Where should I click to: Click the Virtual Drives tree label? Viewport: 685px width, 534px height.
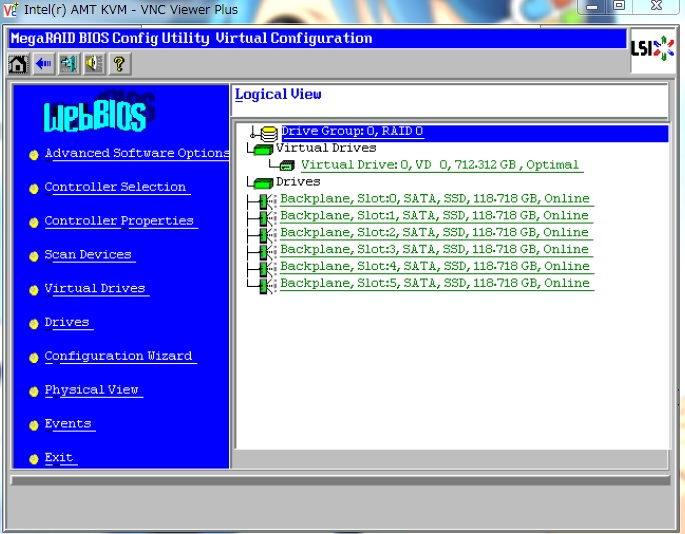(x=326, y=148)
